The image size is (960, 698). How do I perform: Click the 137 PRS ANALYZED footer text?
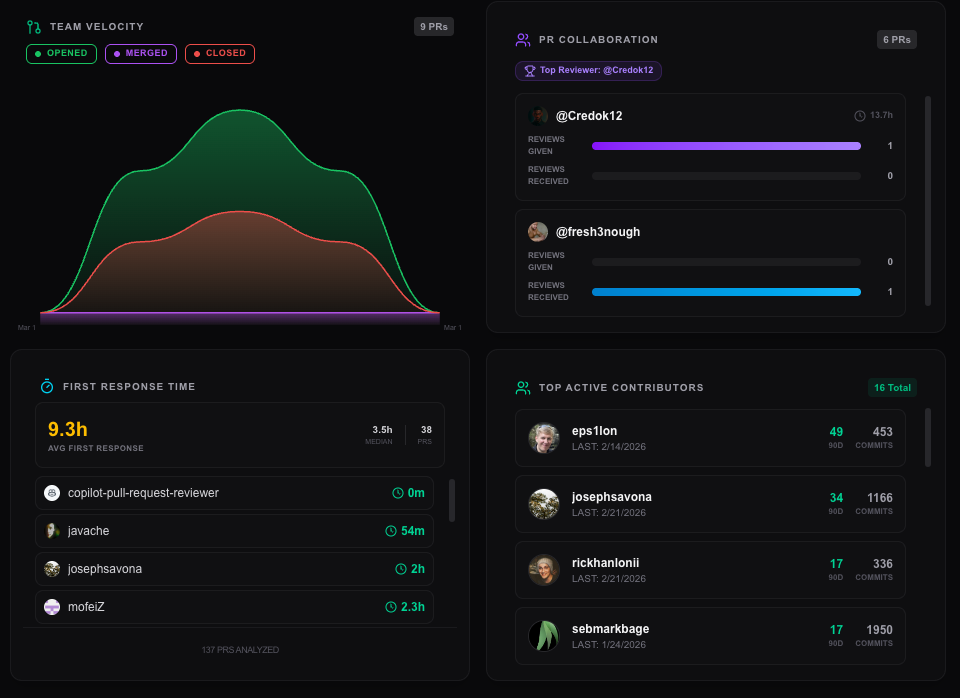coord(240,650)
